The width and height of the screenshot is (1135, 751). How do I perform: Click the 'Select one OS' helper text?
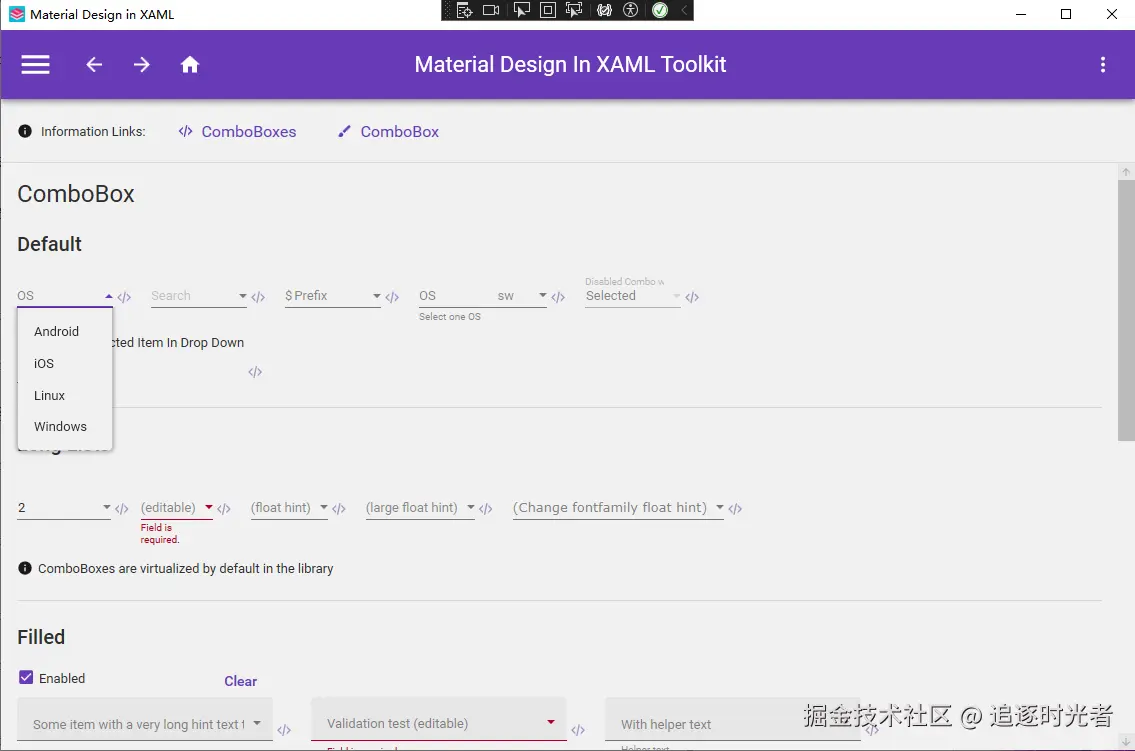coord(450,317)
